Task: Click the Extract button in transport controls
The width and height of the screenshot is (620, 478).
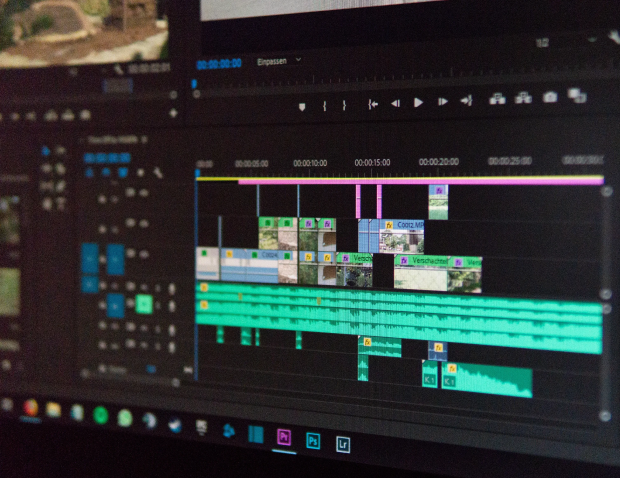Action: [x=523, y=98]
